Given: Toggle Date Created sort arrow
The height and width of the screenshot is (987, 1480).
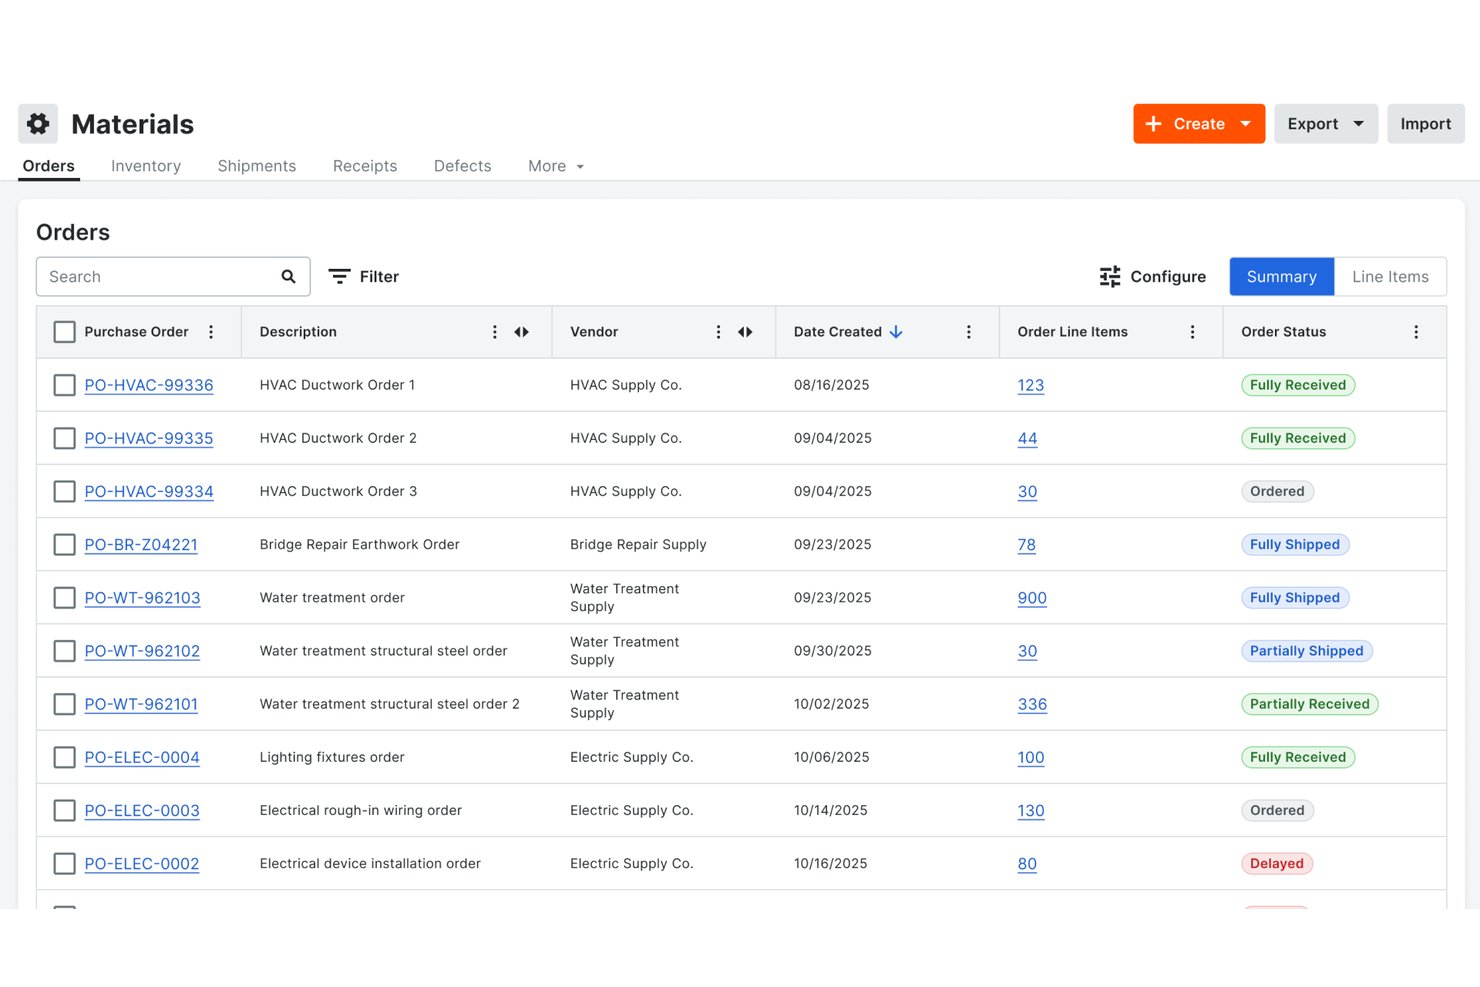Looking at the screenshot, I should pyautogui.click(x=896, y=332).
